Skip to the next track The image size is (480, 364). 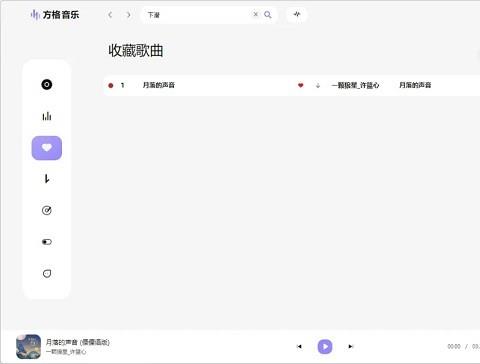click(x=350, y=347)
